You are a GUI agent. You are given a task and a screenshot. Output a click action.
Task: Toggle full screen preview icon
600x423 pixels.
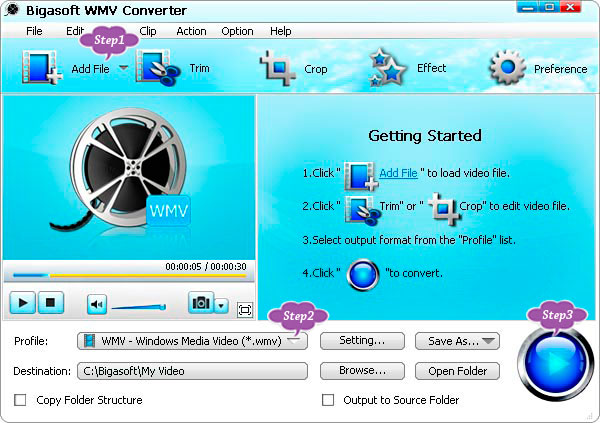click(245, 309)
